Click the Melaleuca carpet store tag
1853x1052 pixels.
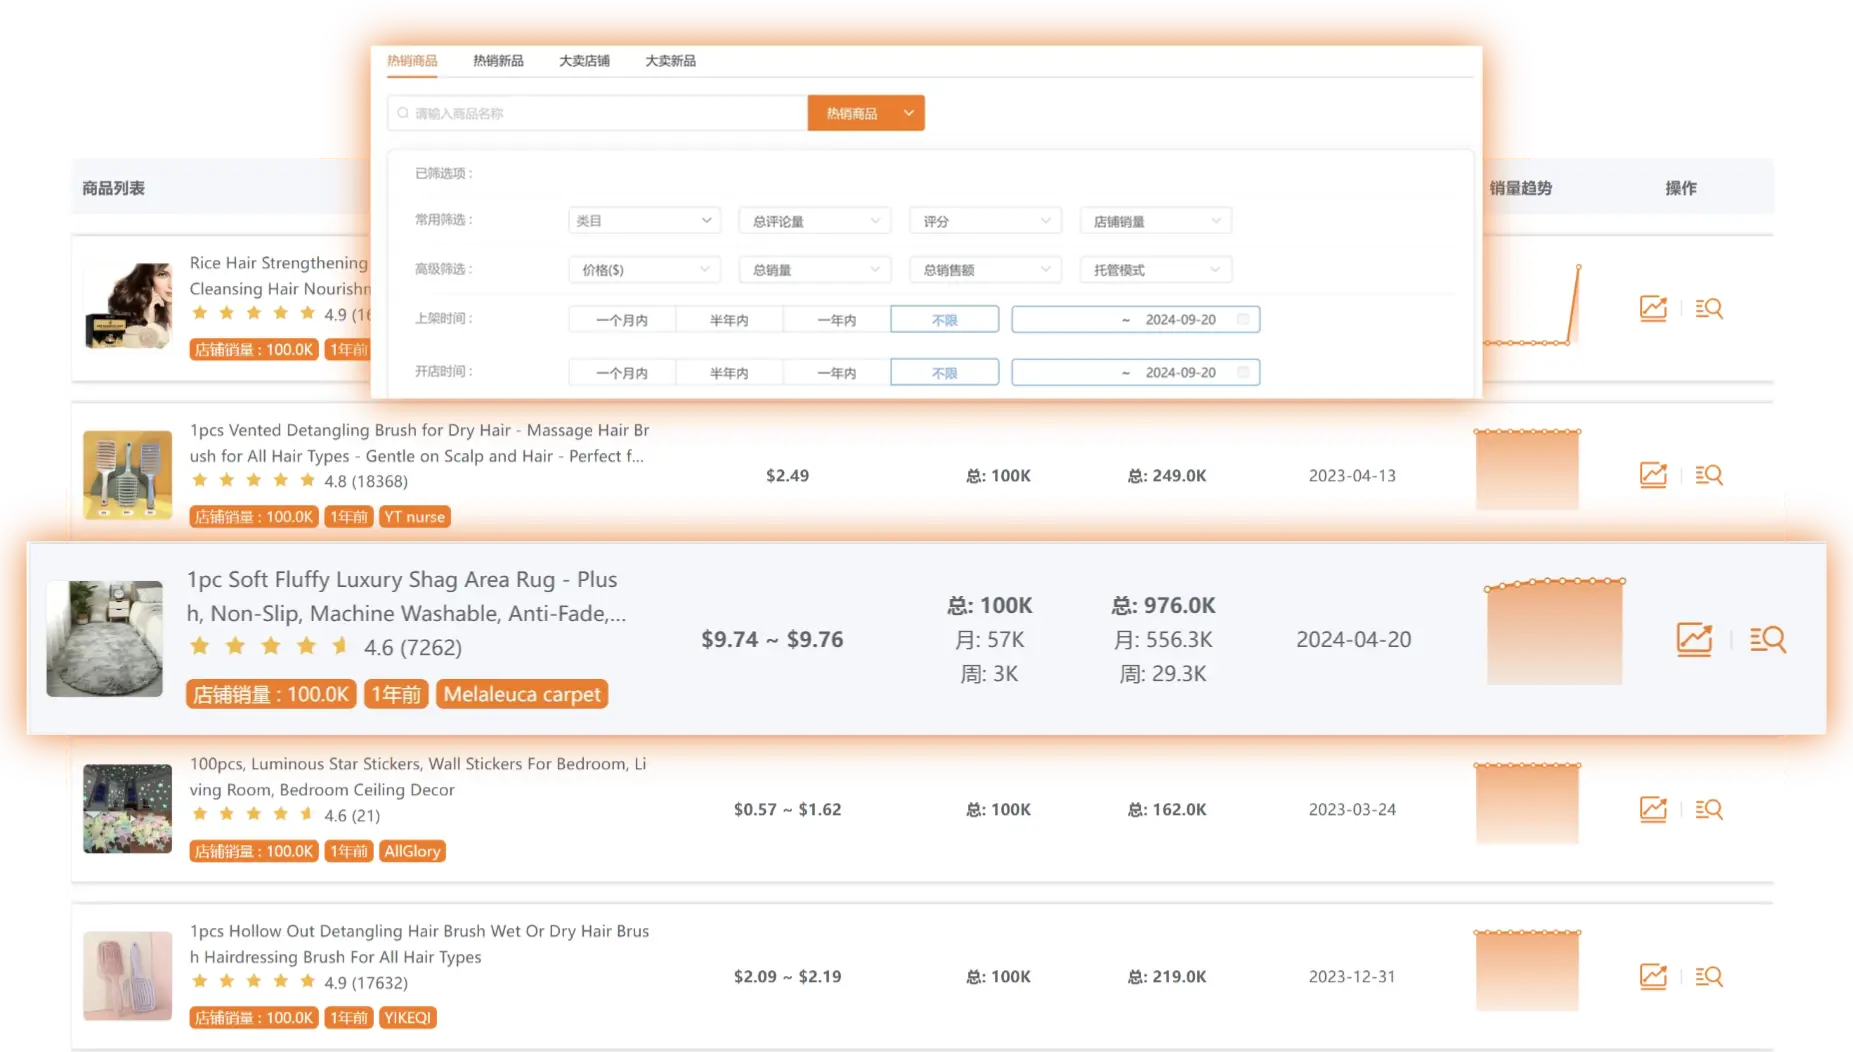pos(522,694)
